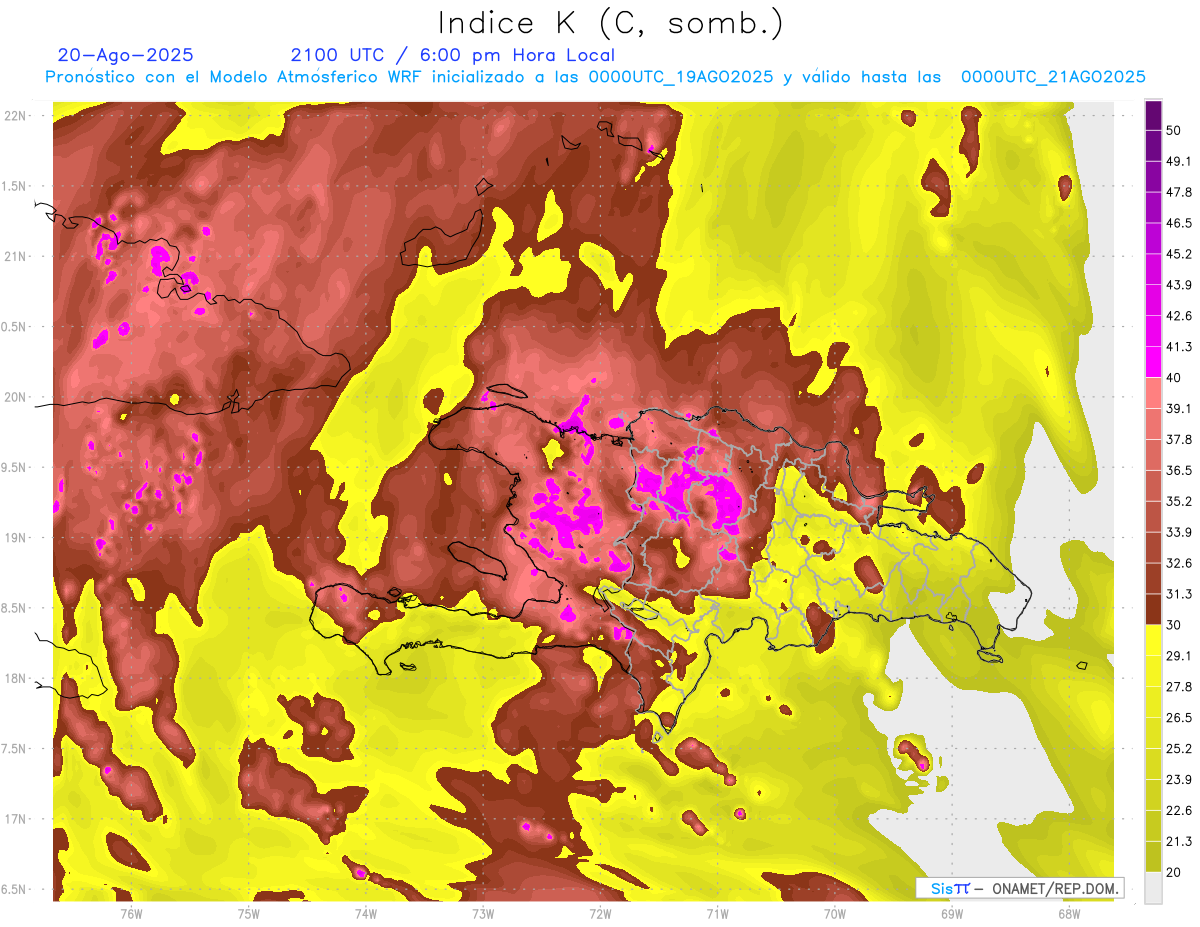This screenshot has height=927, width=1200.
Task: Click the colorbar value '20'
Action: pos(1174,872)
